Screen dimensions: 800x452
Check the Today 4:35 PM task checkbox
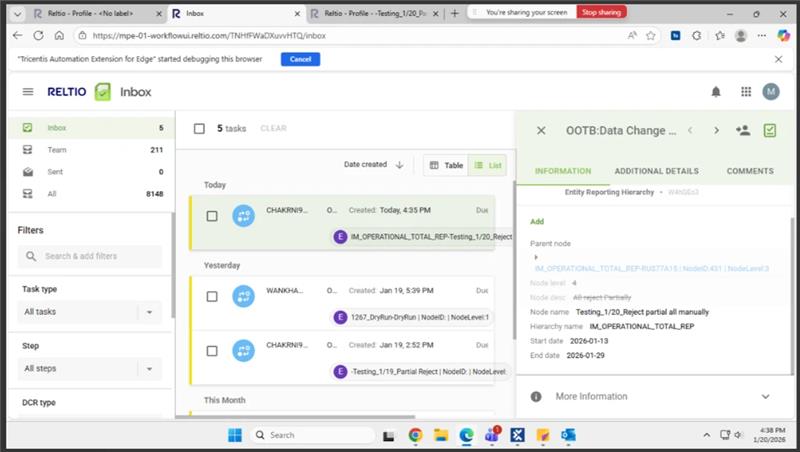click(x=212, y=216)
